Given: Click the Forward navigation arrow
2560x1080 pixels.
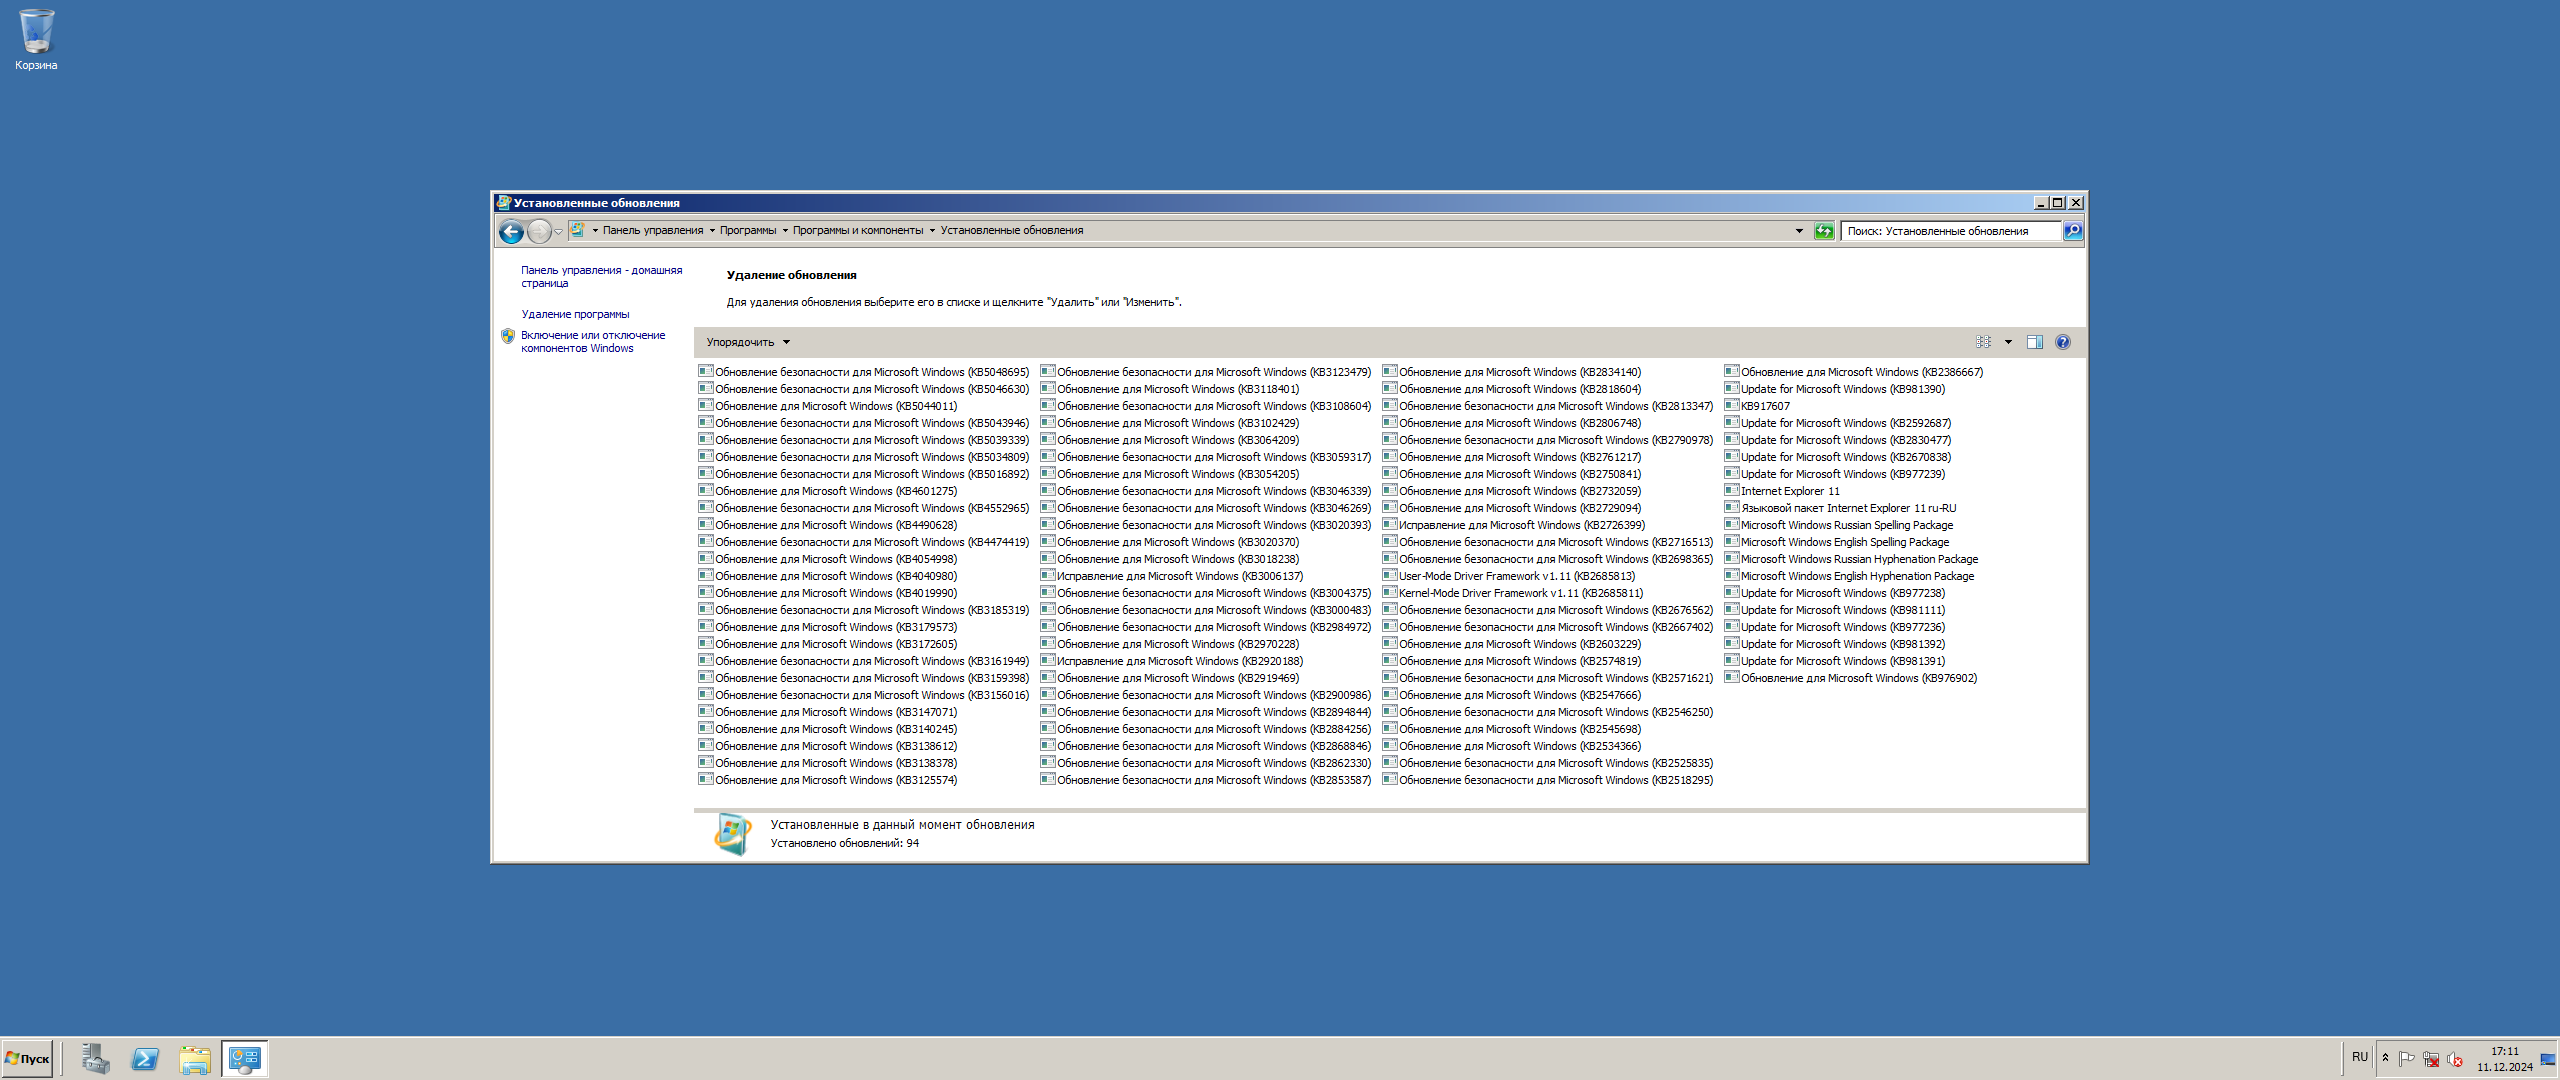Looking at the screenshot, I should tap(539, 231).
